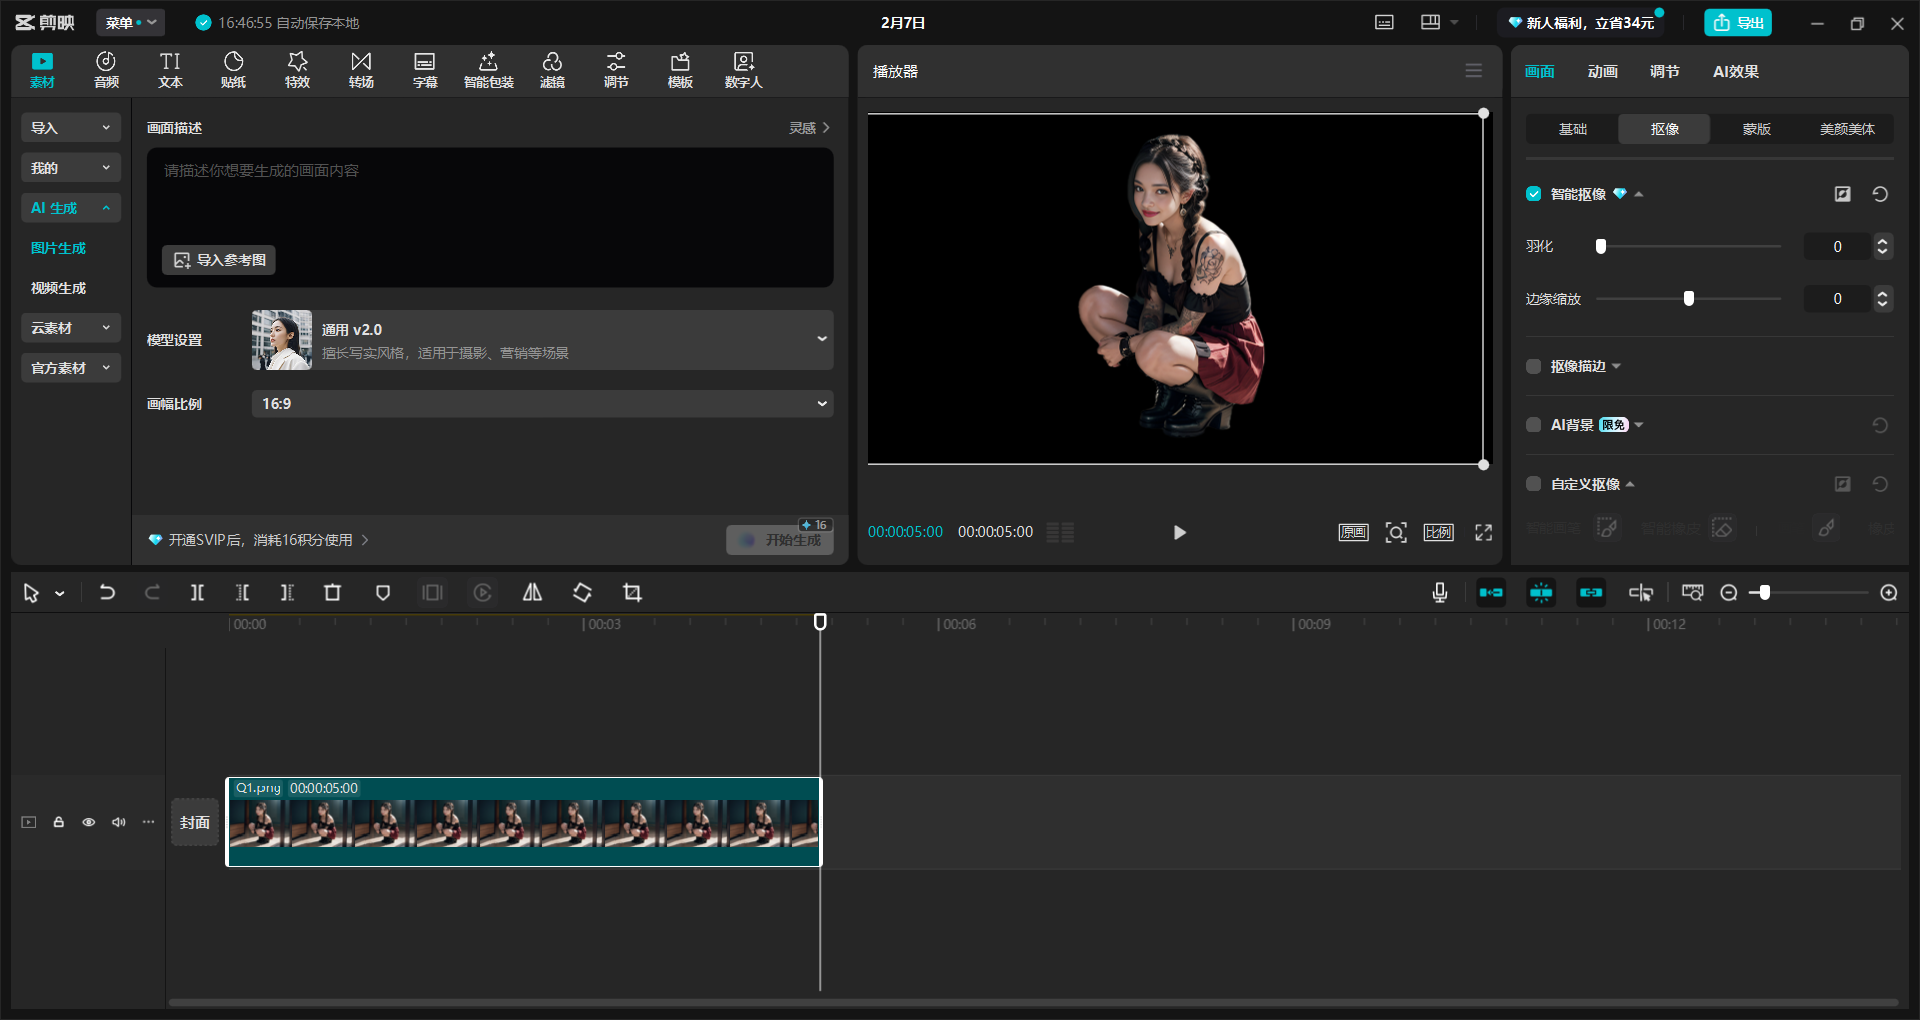Open the 字幕 subtitles panel
The height and width of the screenshot is (1020, 1920).
click(x=425, y=70)
